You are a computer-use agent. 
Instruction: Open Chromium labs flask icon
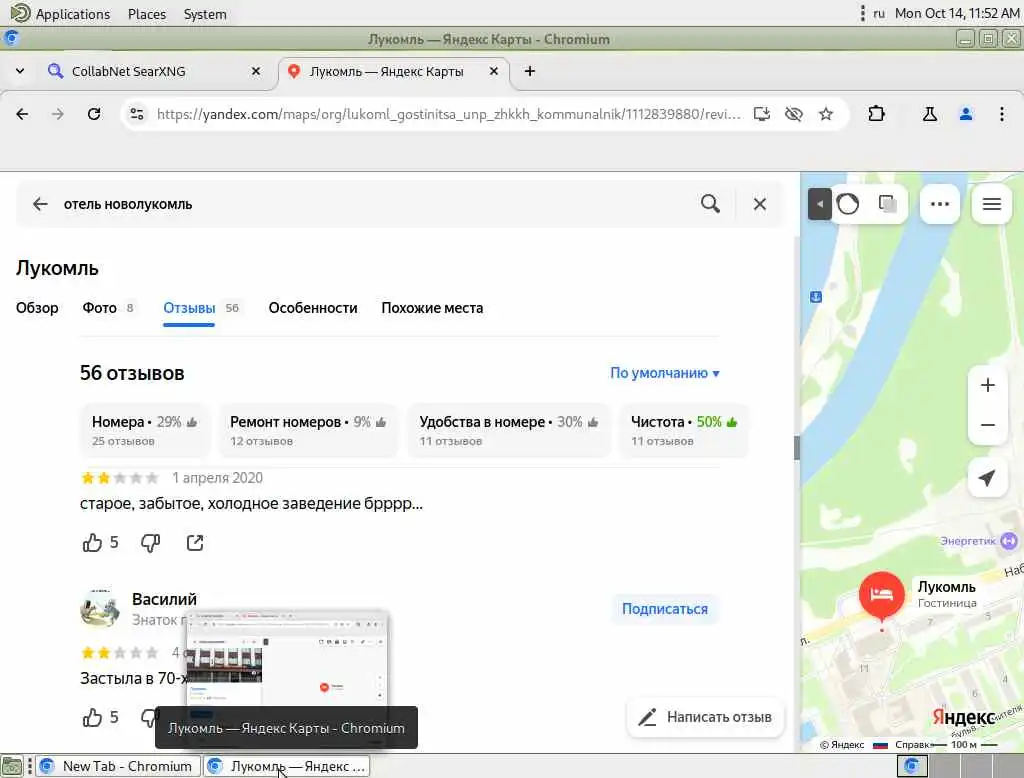pyautogui.click(x=929, y=114)
